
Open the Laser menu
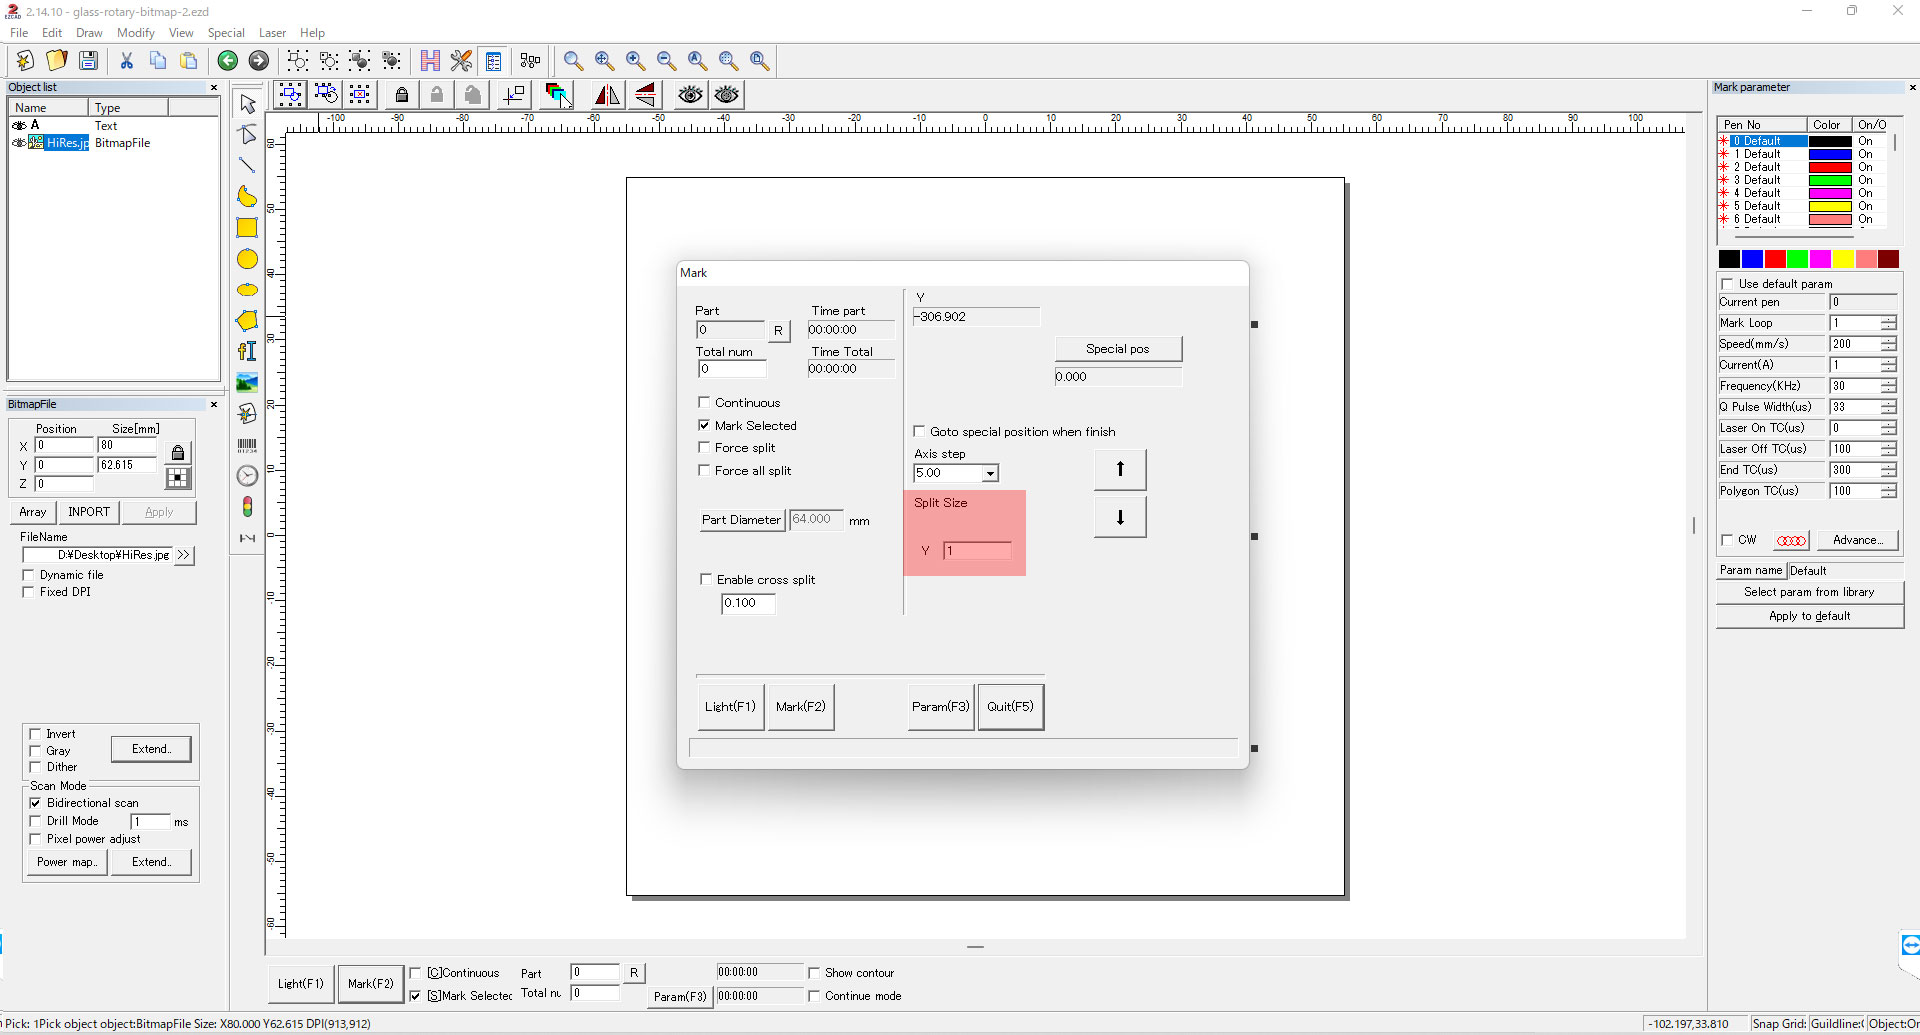coord(272,33)
